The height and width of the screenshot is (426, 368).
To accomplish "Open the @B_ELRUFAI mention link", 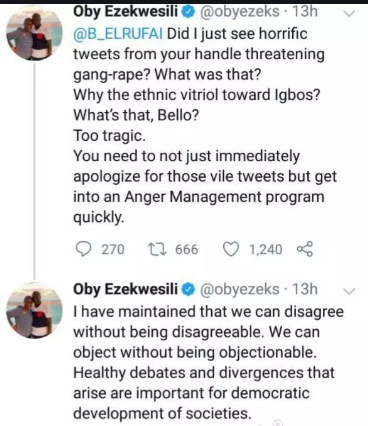I will point(118,34).
